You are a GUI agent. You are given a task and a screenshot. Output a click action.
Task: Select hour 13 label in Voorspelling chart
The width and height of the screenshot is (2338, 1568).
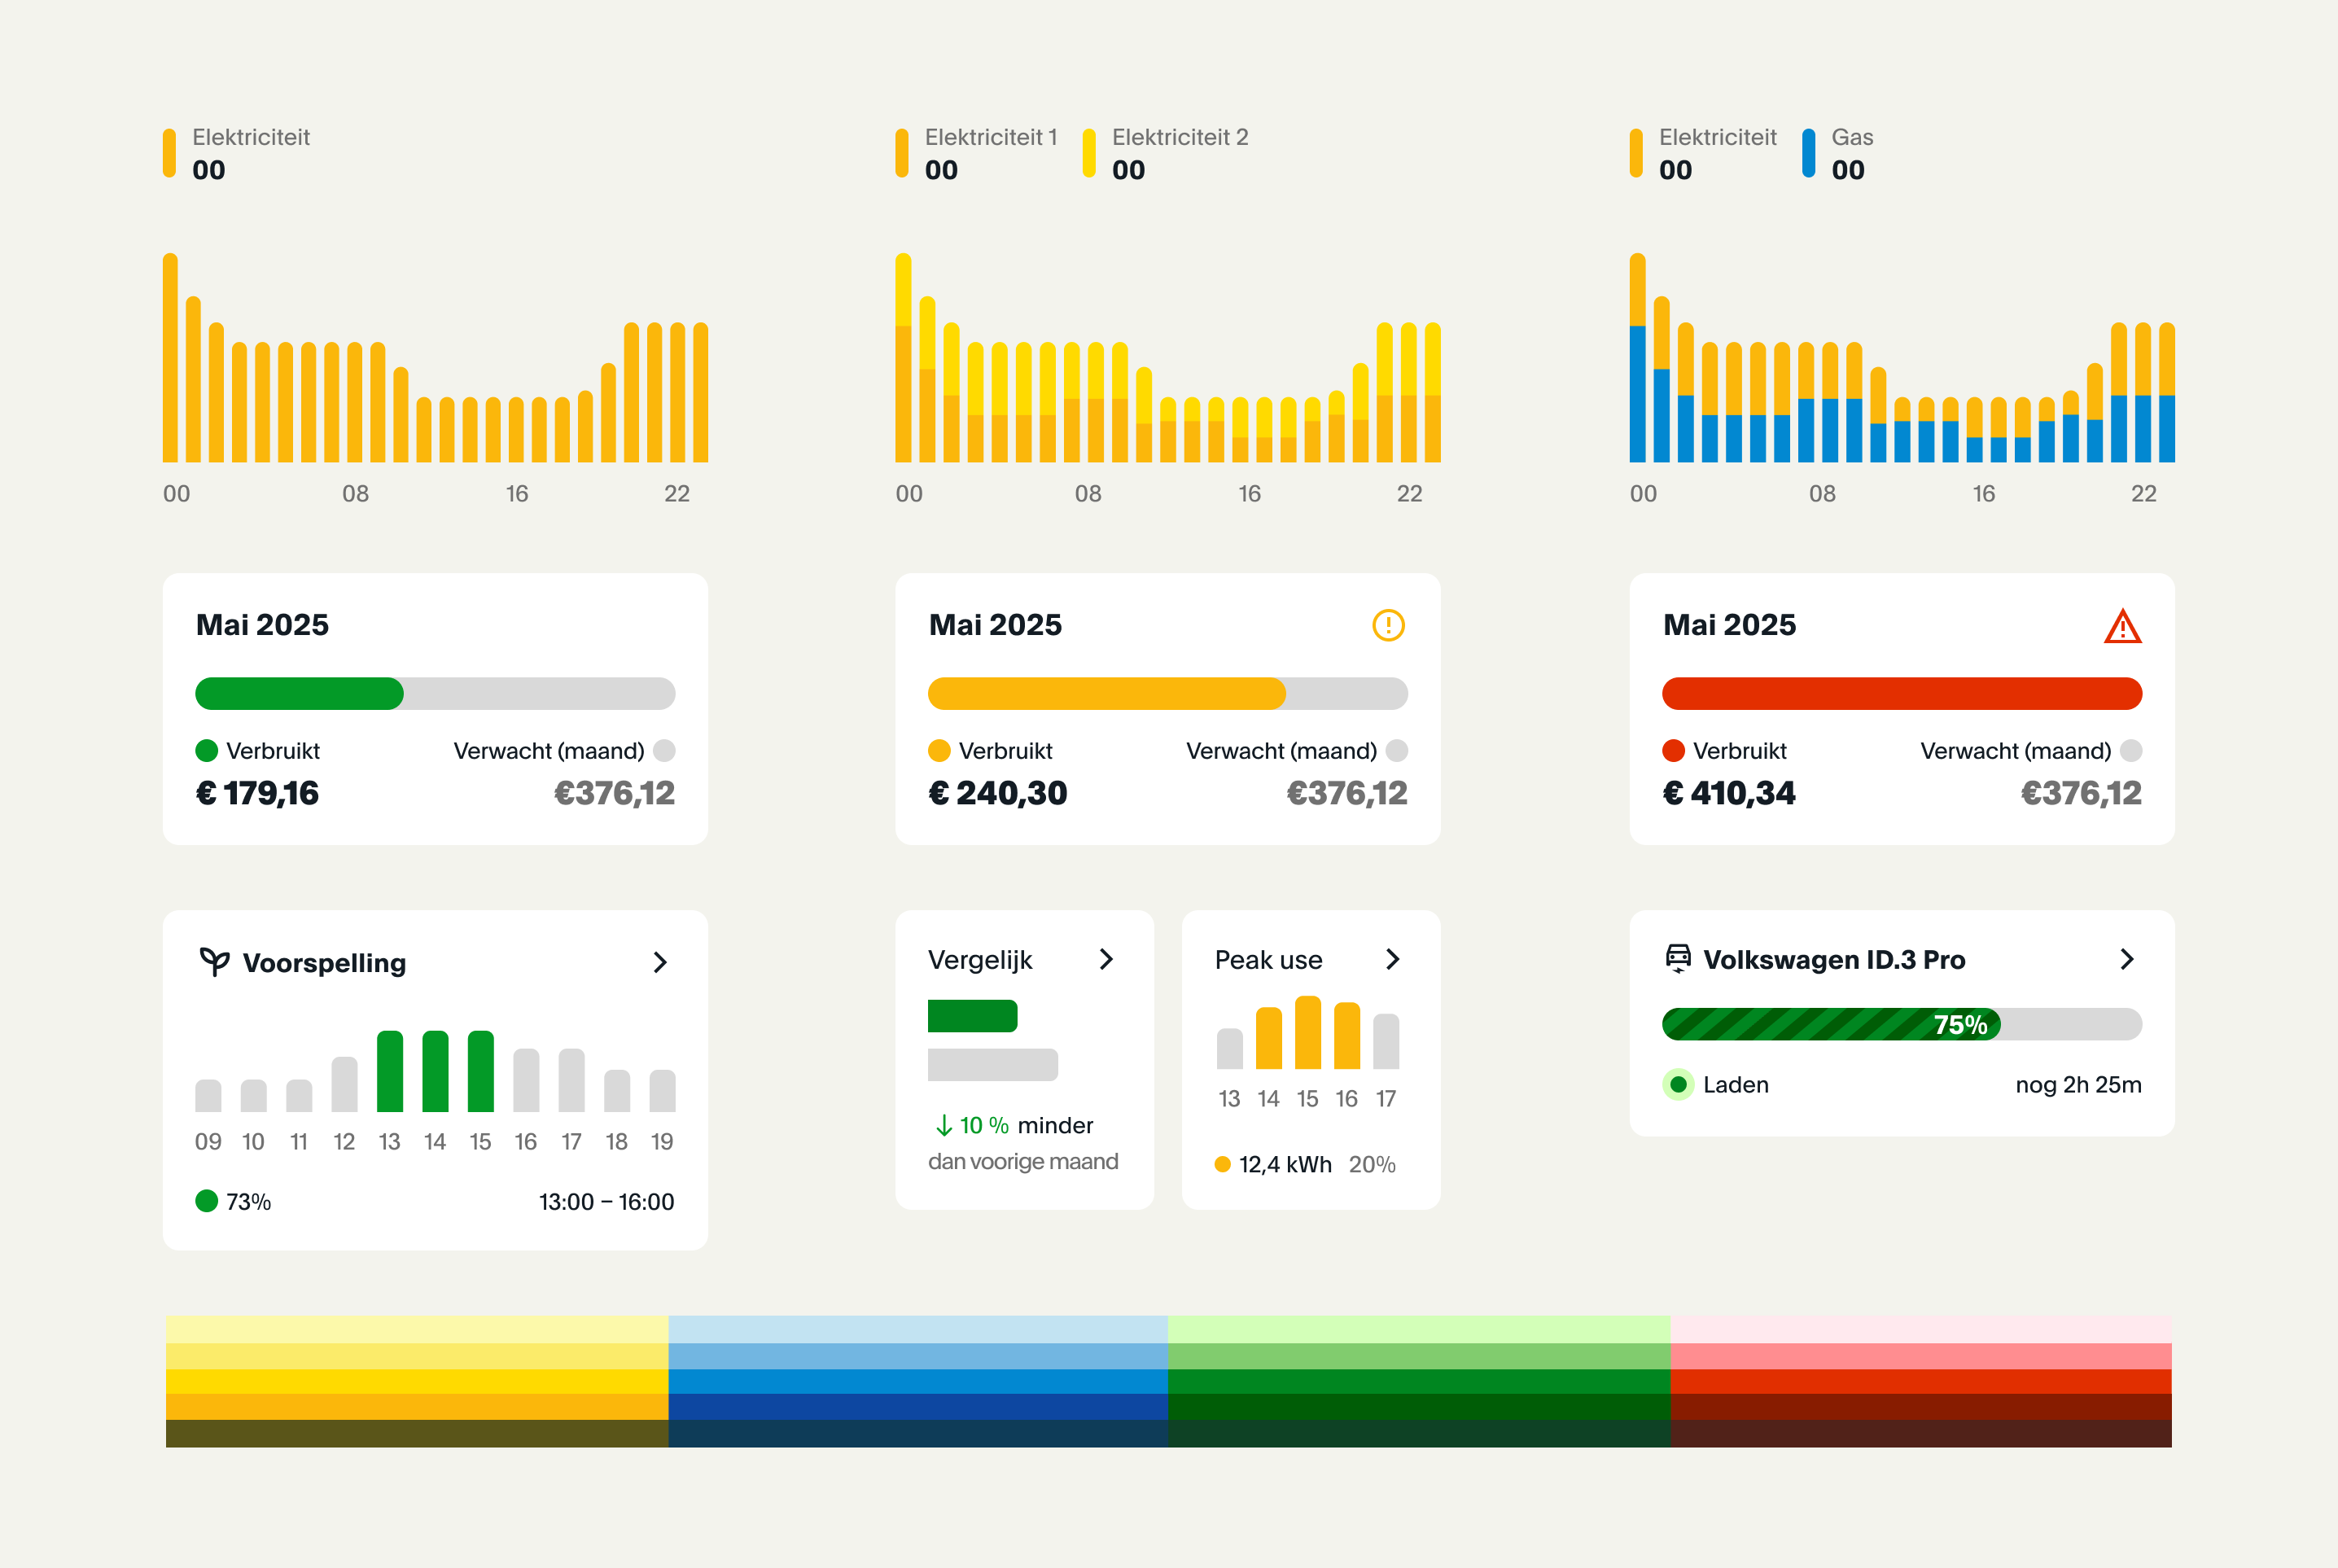389,1142
